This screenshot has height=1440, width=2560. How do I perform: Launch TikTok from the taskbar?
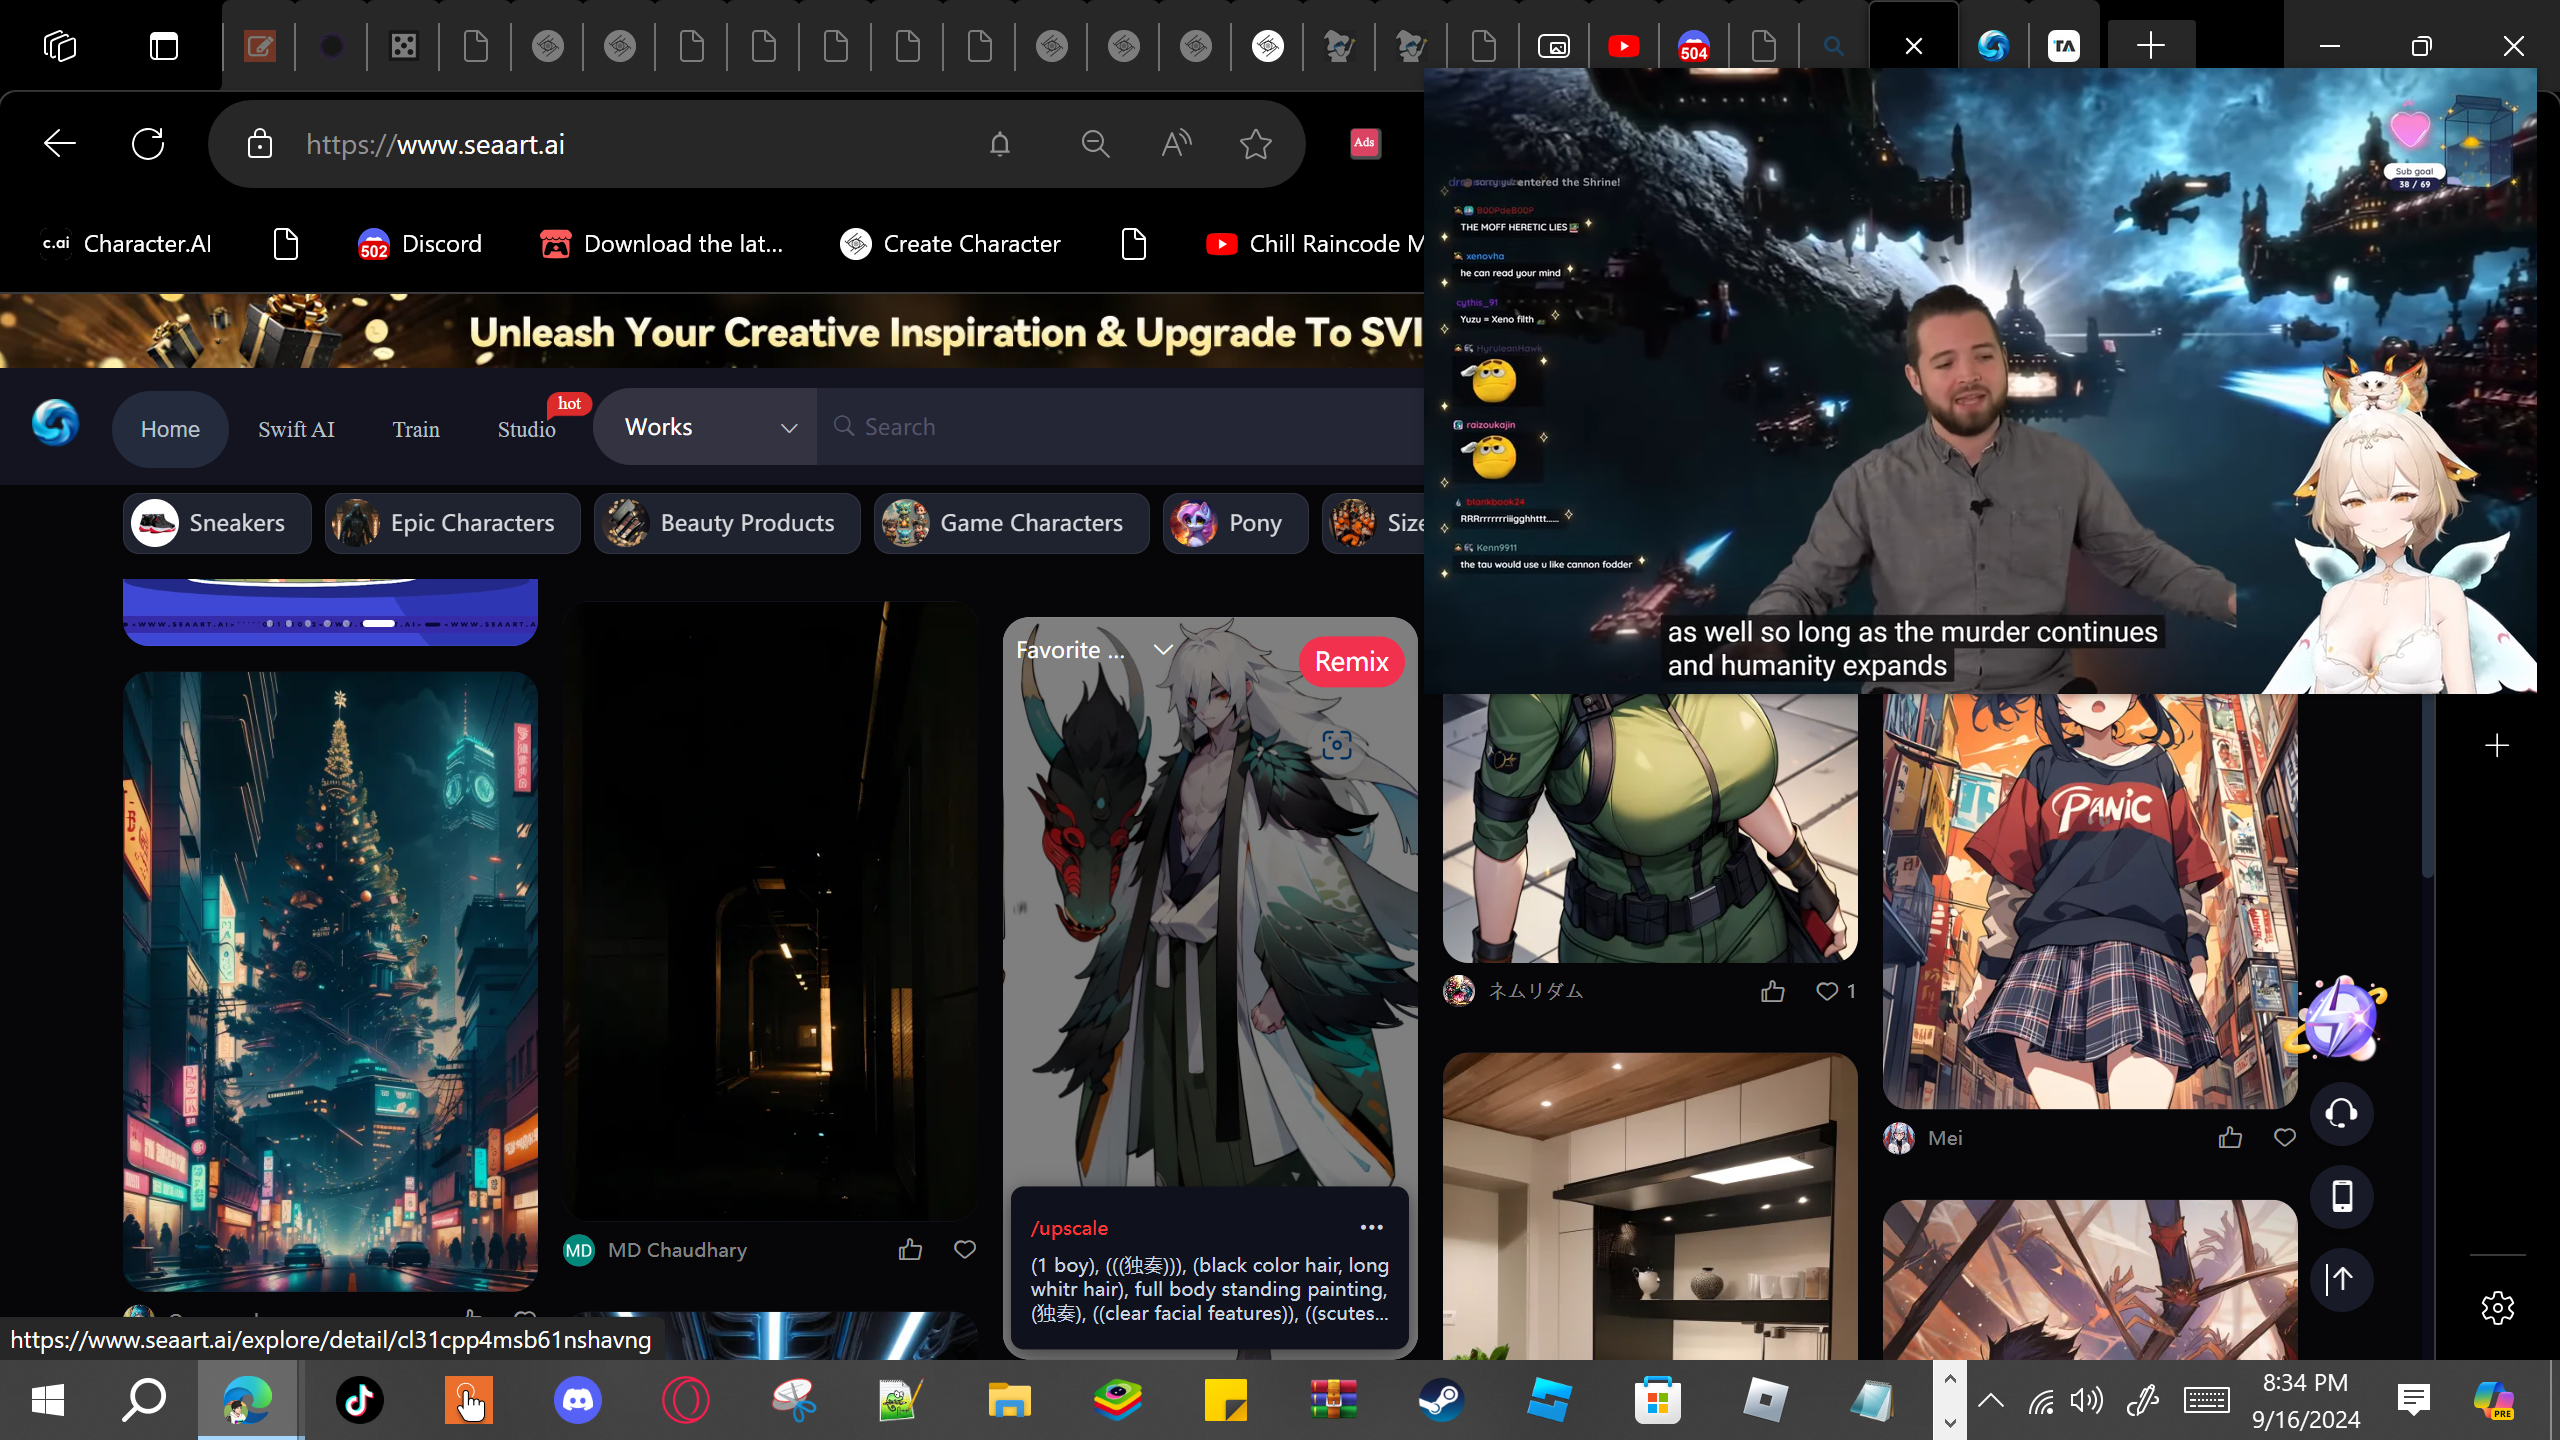[360, 1400]
